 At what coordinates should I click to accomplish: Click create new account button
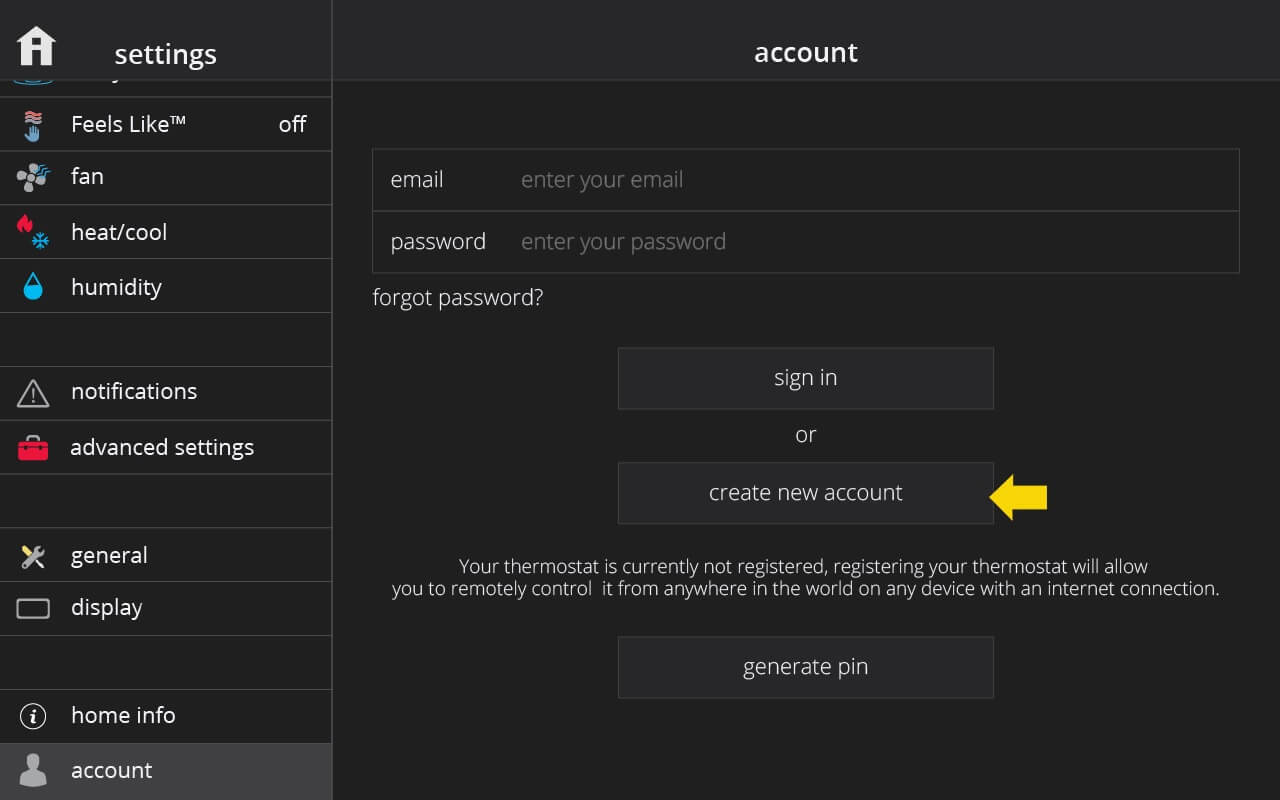(806, 493)
